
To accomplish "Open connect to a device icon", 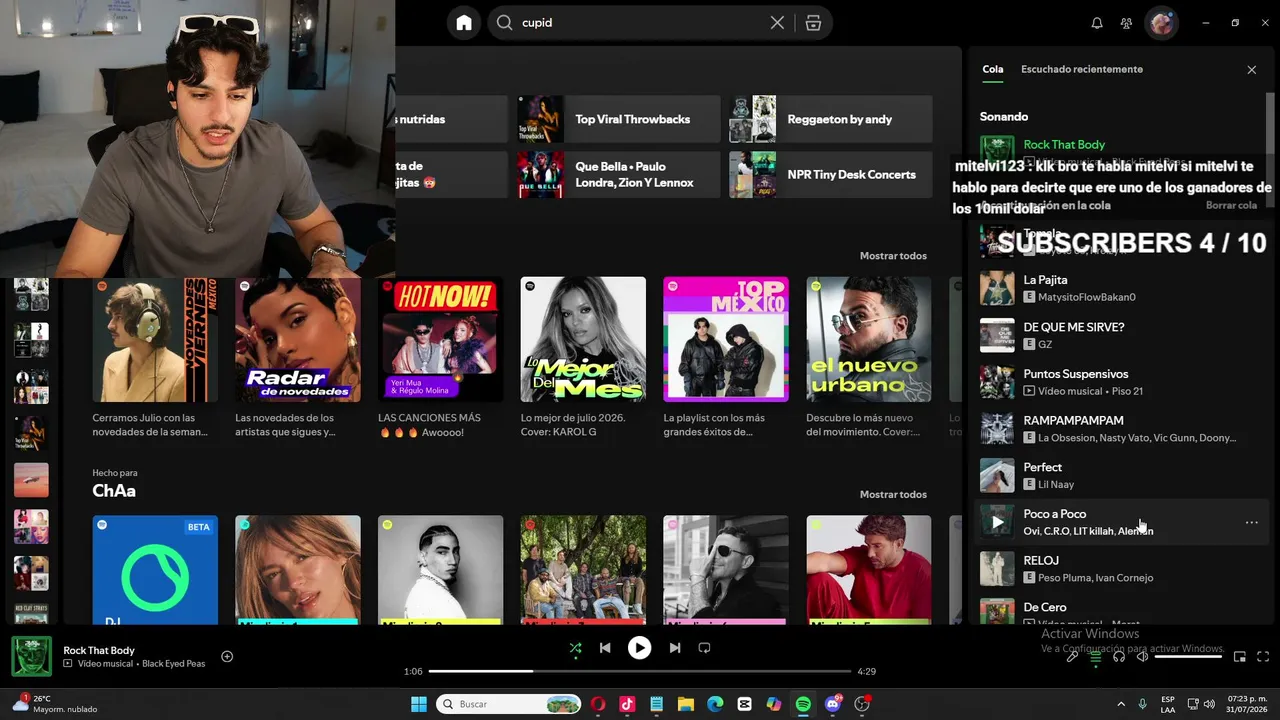I will point(1119,657).
